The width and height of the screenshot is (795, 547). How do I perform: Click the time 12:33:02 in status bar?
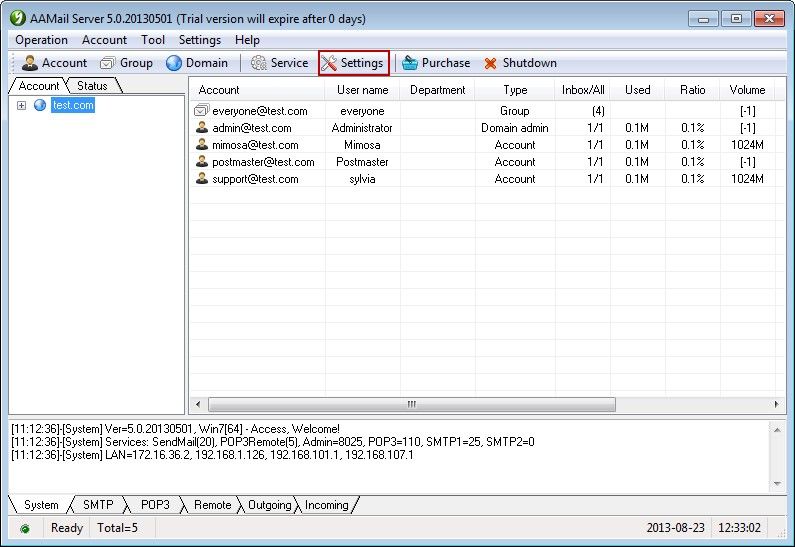[x=739, y=528]
